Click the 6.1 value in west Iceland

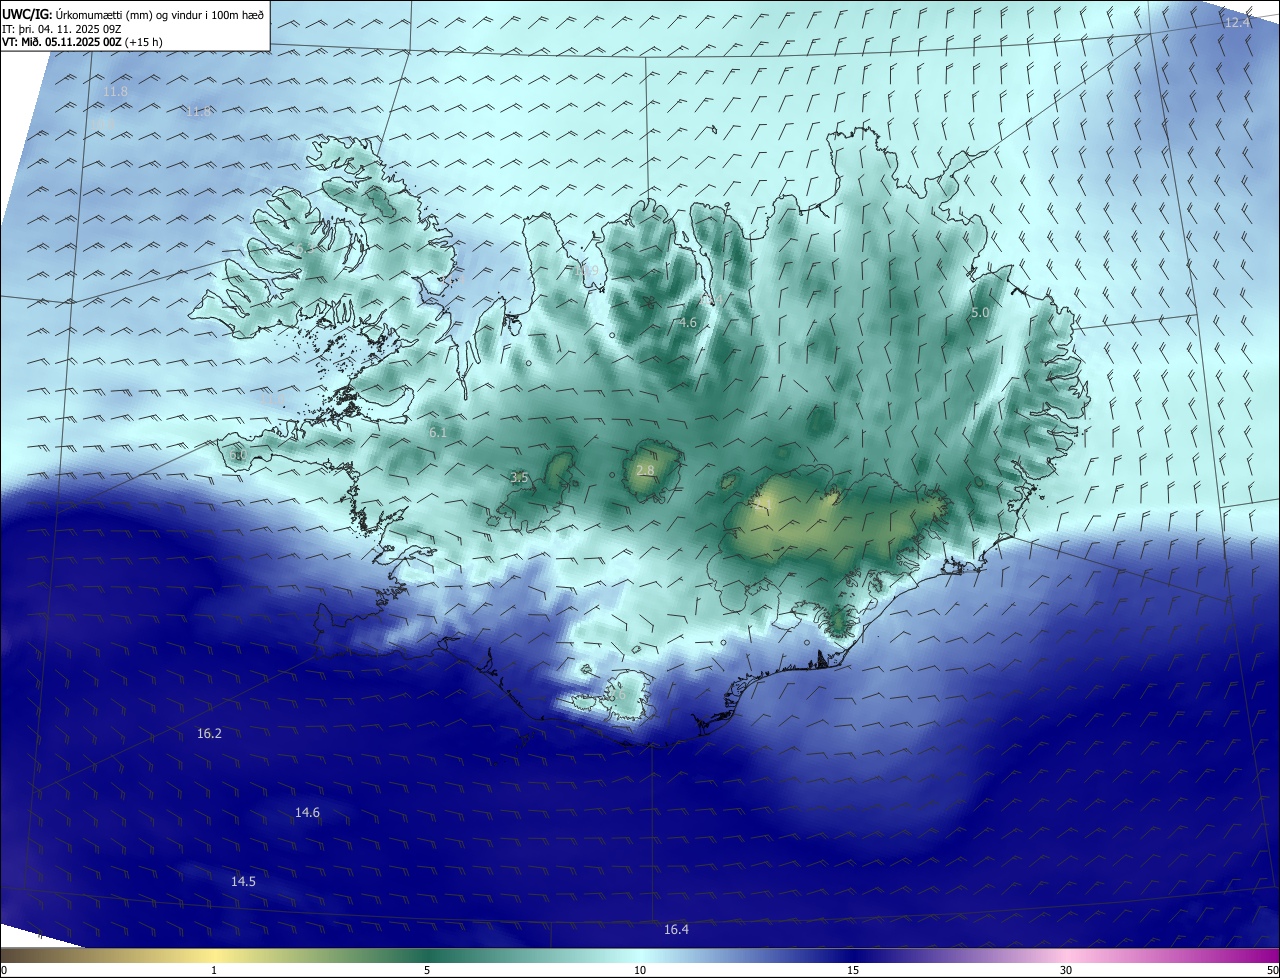[x=438, y=432]
